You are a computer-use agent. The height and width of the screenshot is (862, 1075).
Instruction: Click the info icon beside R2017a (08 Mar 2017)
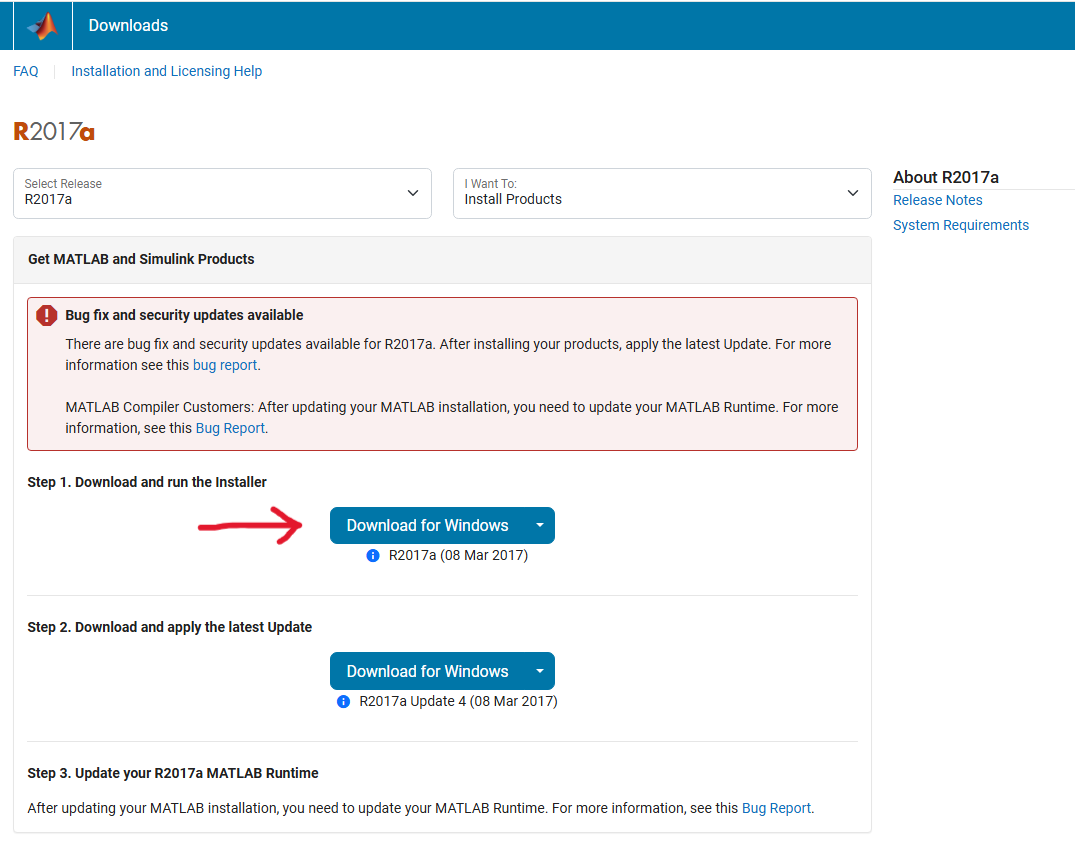tap(373, 555)
